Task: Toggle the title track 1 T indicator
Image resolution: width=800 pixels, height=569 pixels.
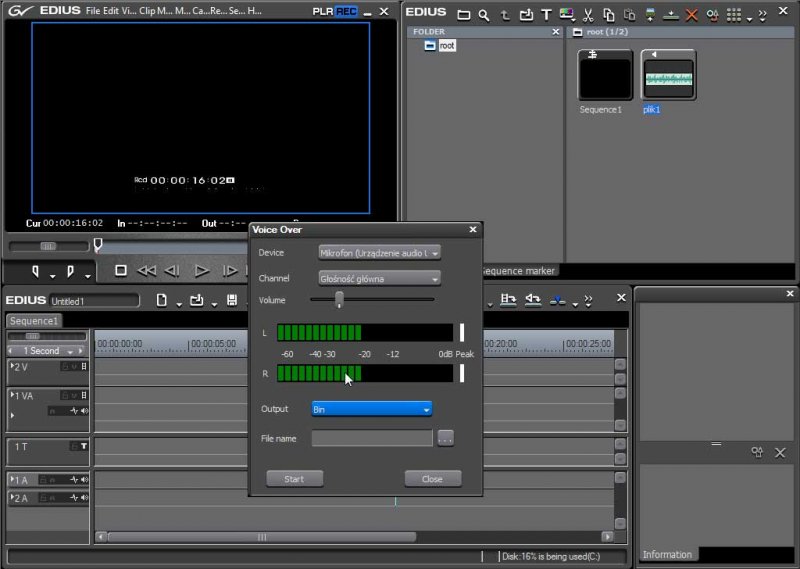Action: click(x=83, y=446)
